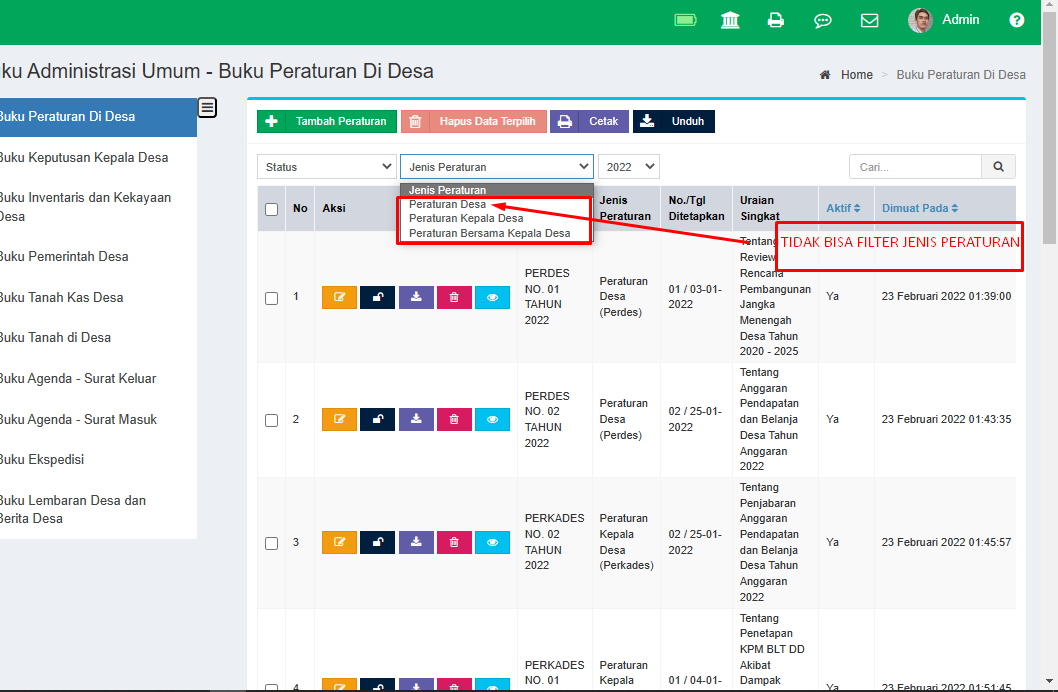Collapse the Jenis Peraturan dropdown

click(x=494, y=166)
